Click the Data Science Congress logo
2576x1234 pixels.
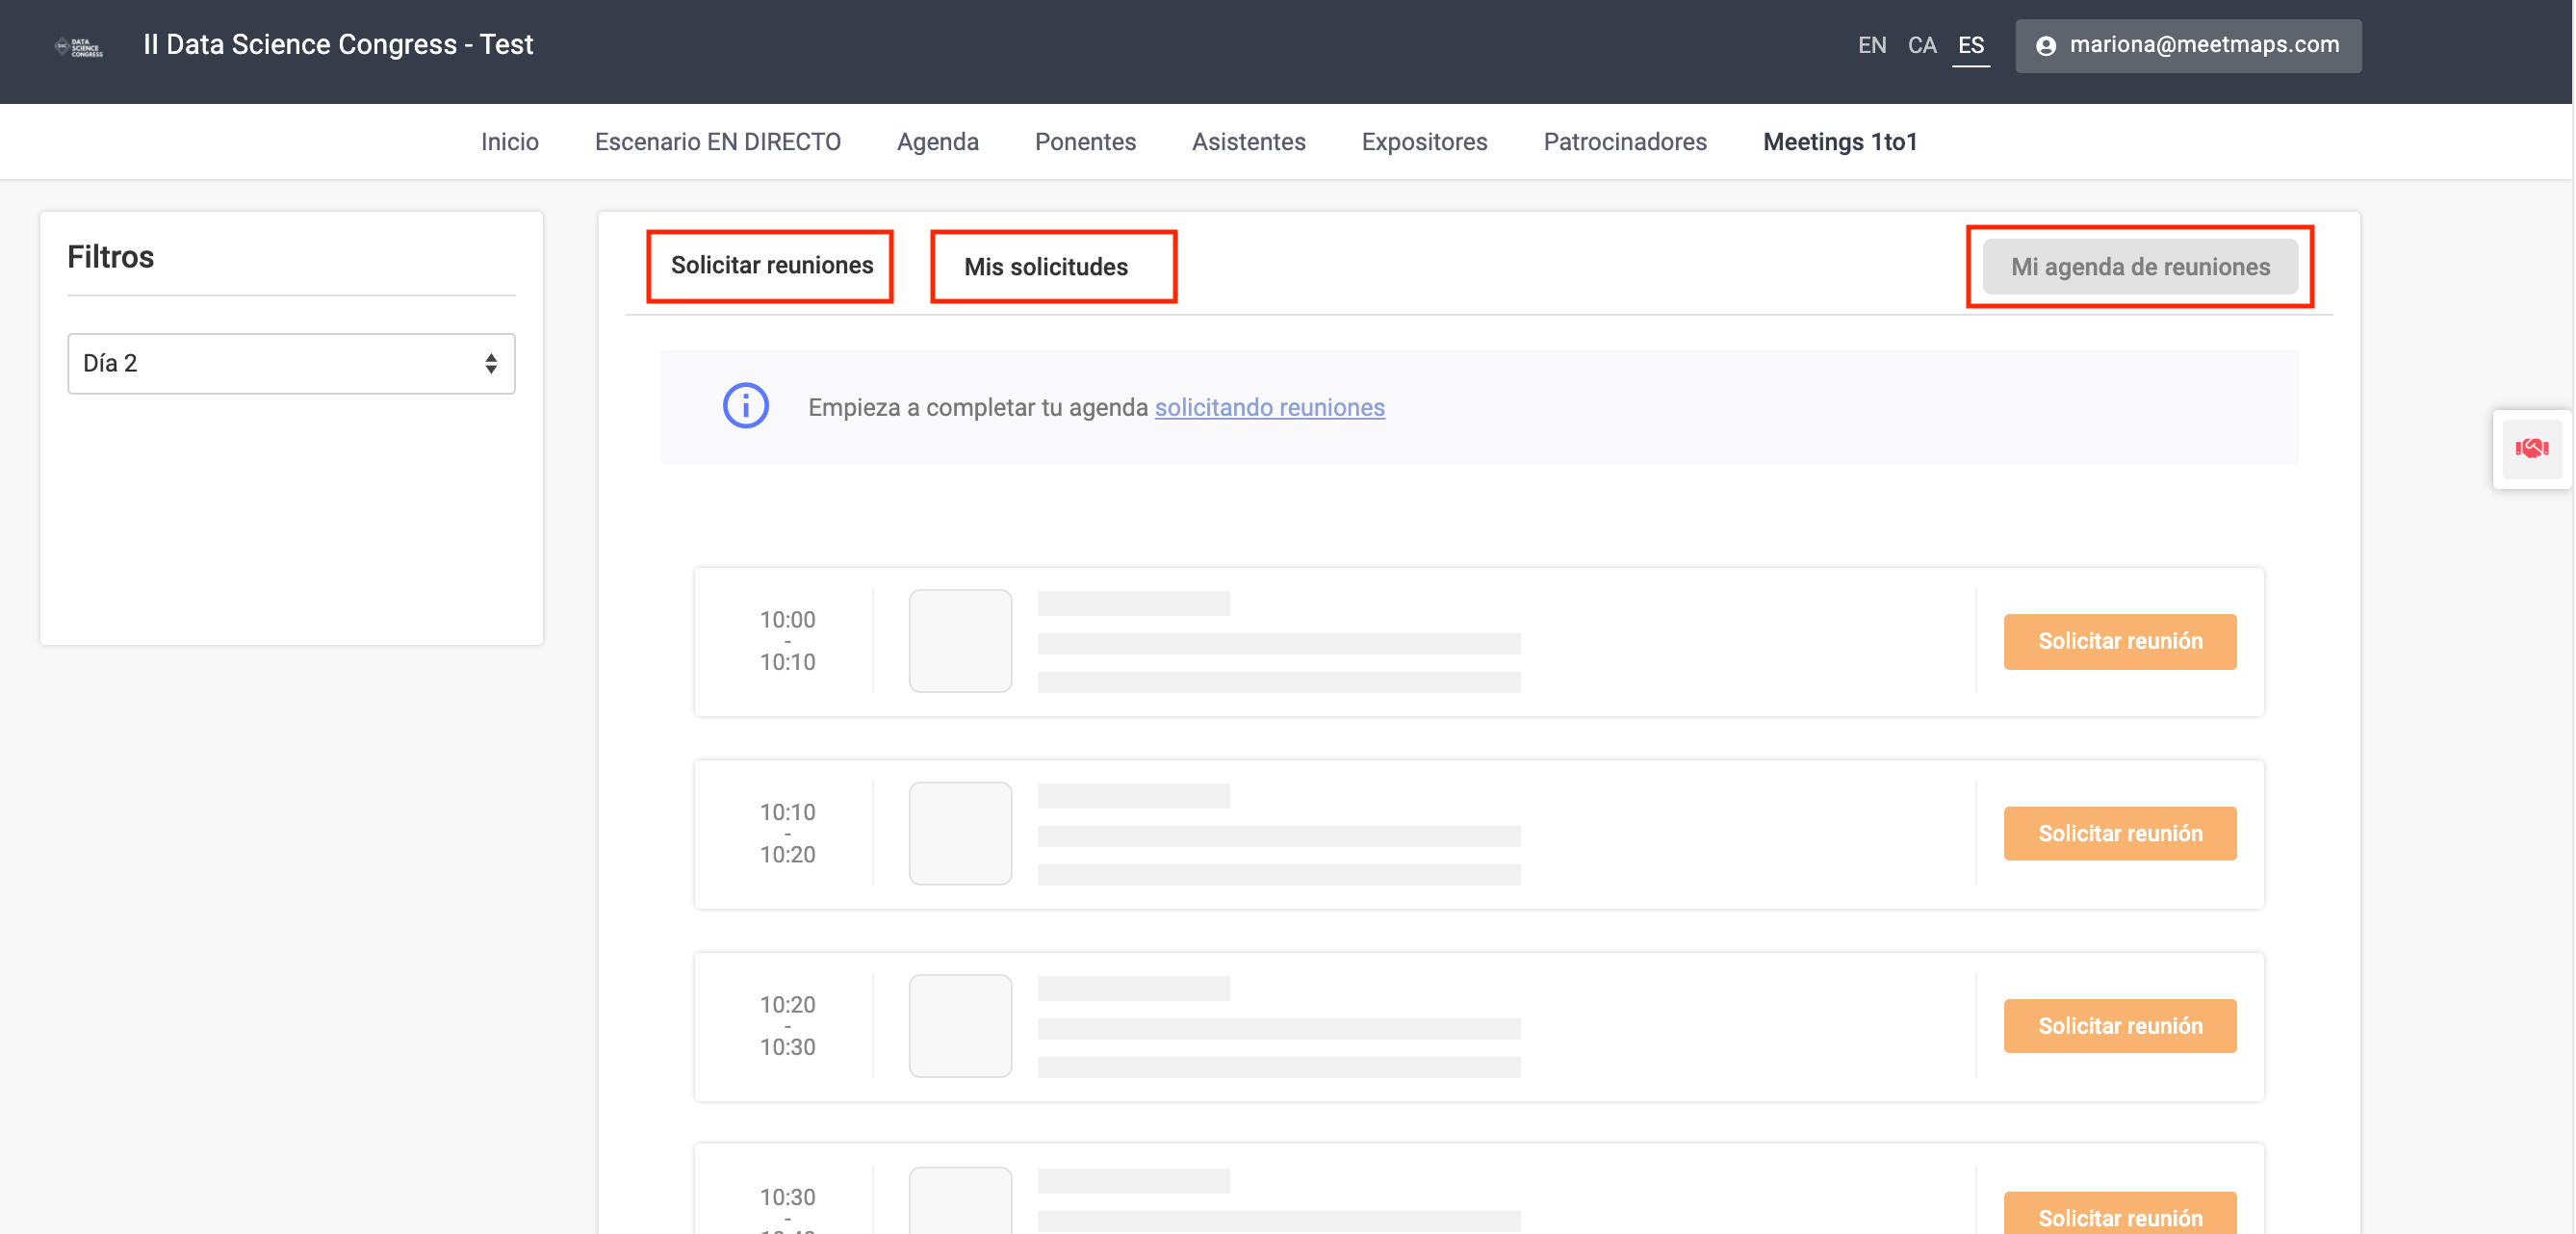pos(79,46)
